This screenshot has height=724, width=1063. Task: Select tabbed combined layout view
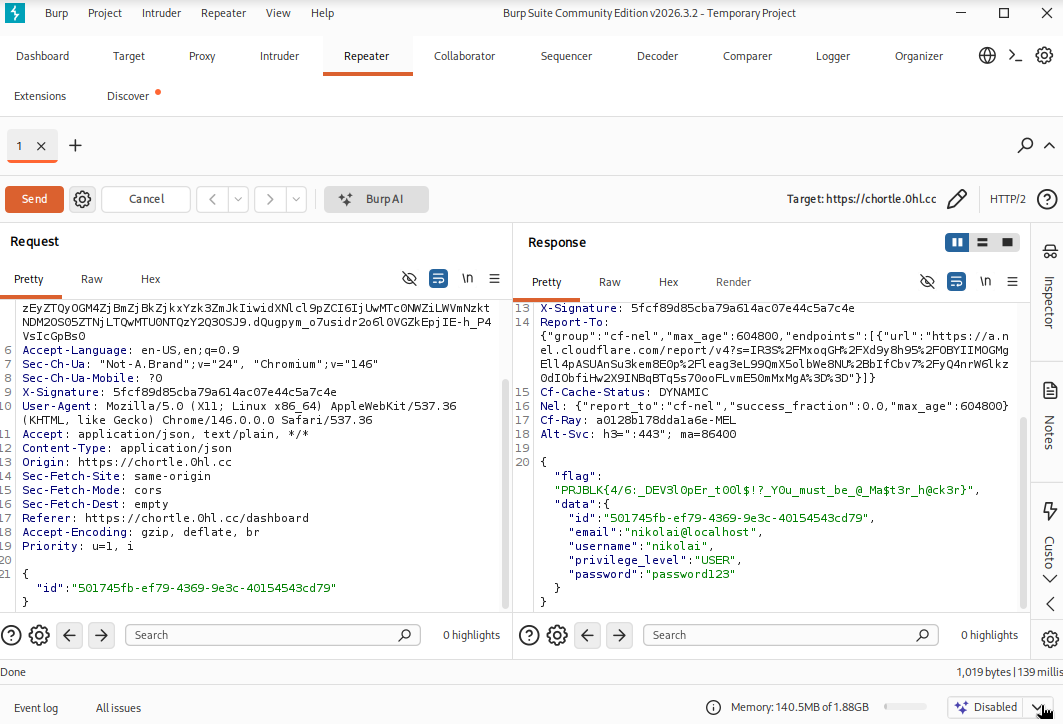tap(1007, 242)
